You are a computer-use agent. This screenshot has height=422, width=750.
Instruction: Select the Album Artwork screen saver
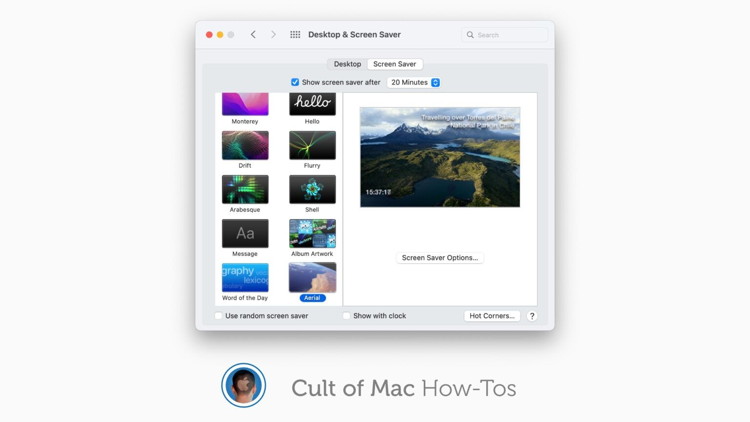[312, 233]
